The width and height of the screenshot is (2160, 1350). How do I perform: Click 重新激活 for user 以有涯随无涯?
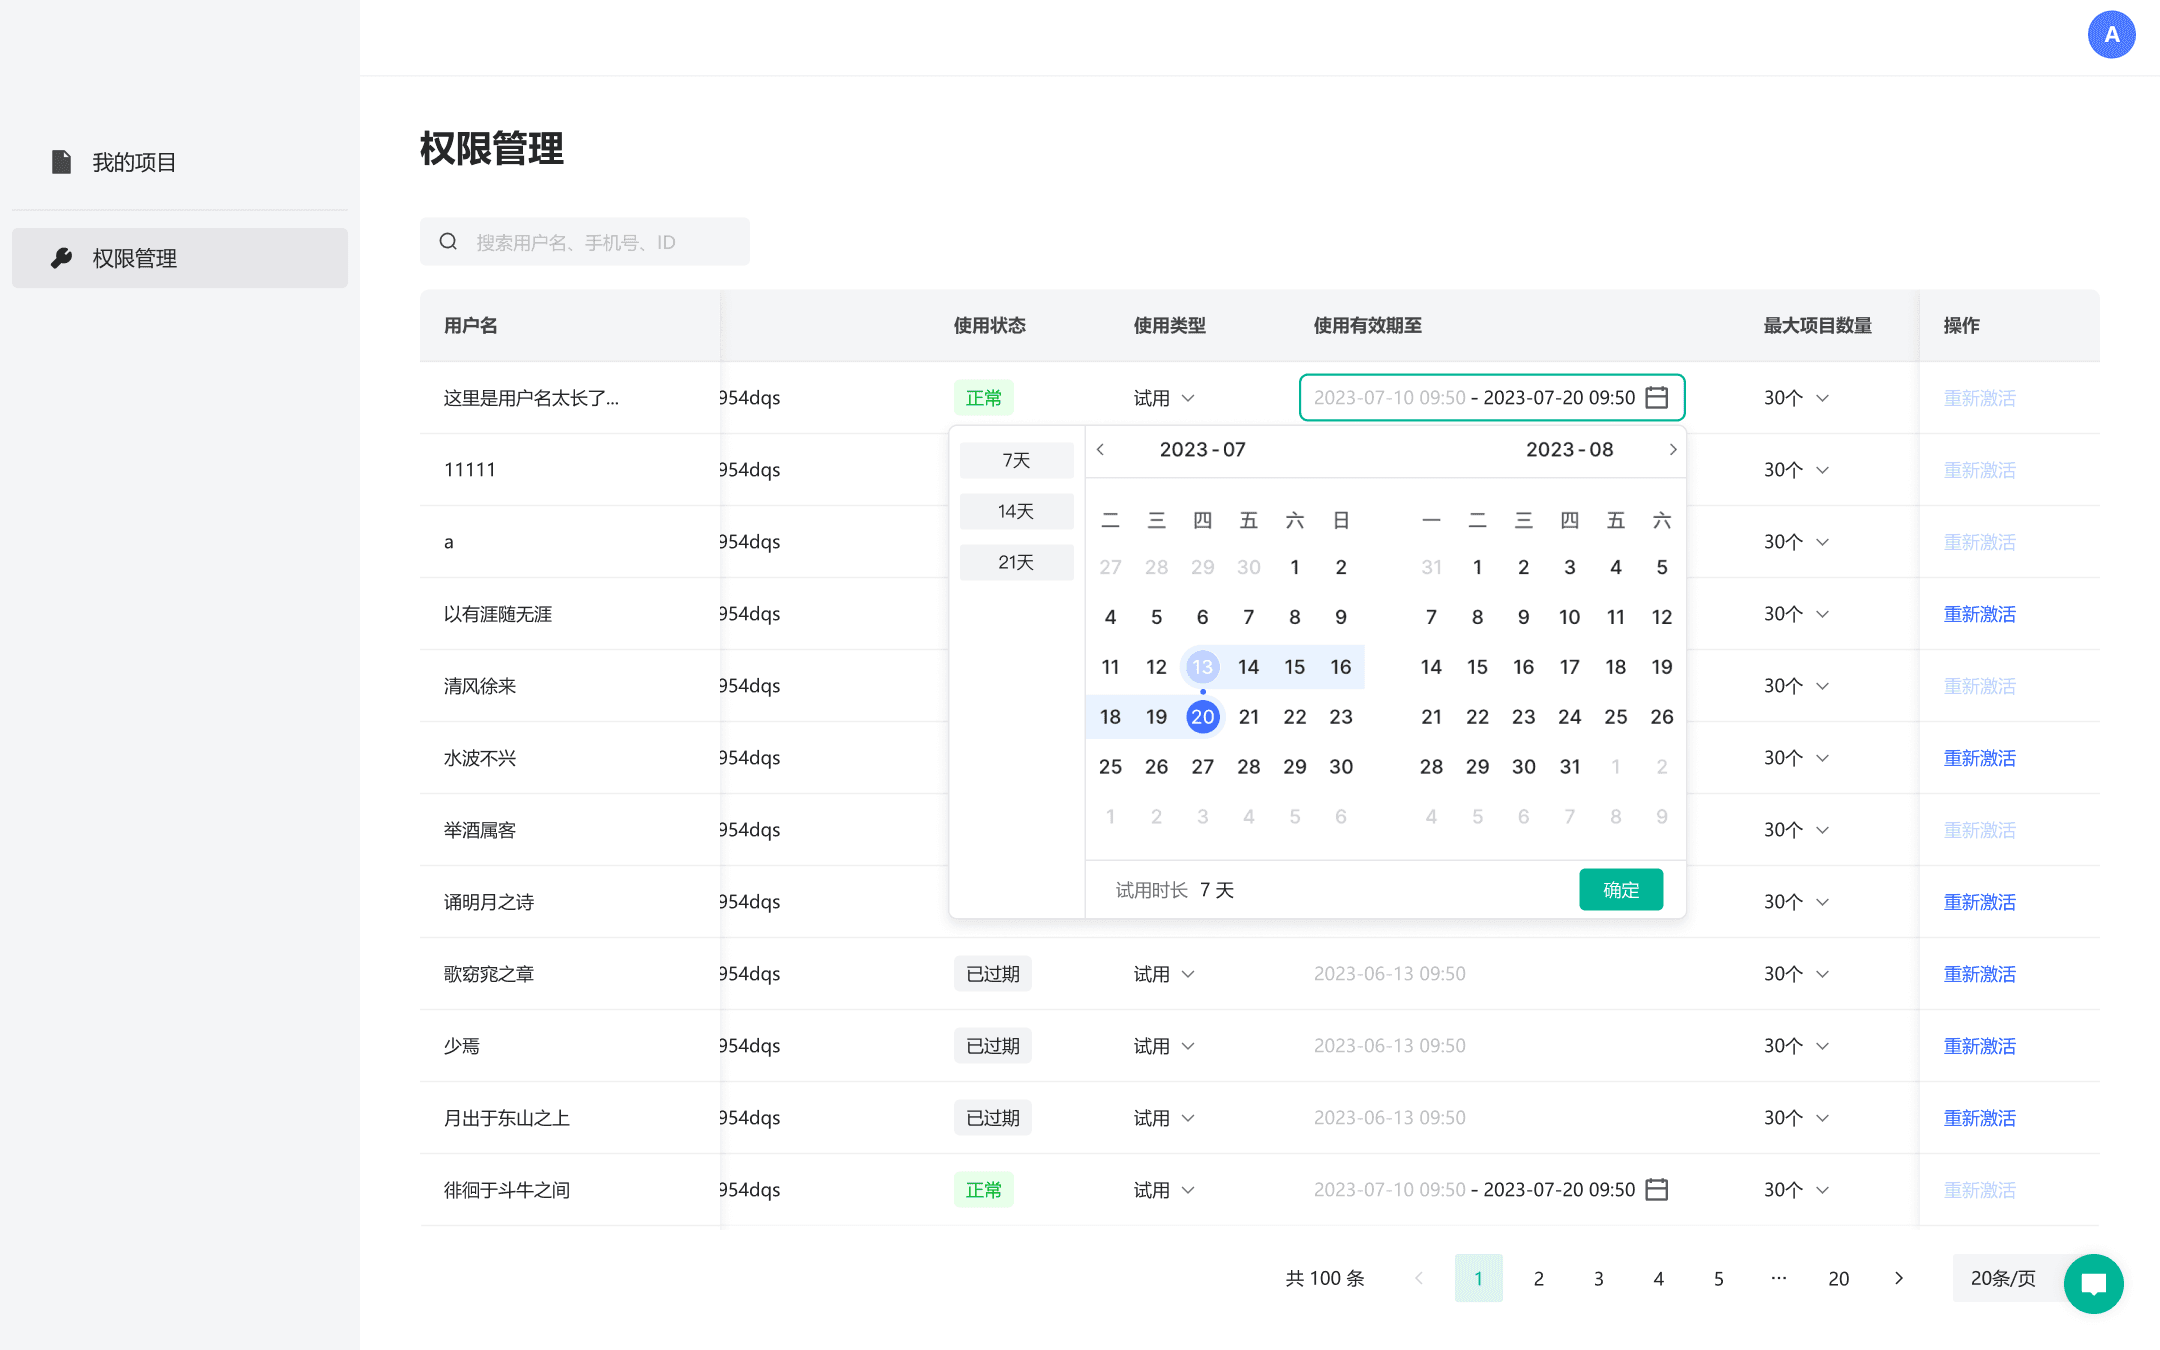1979,614
